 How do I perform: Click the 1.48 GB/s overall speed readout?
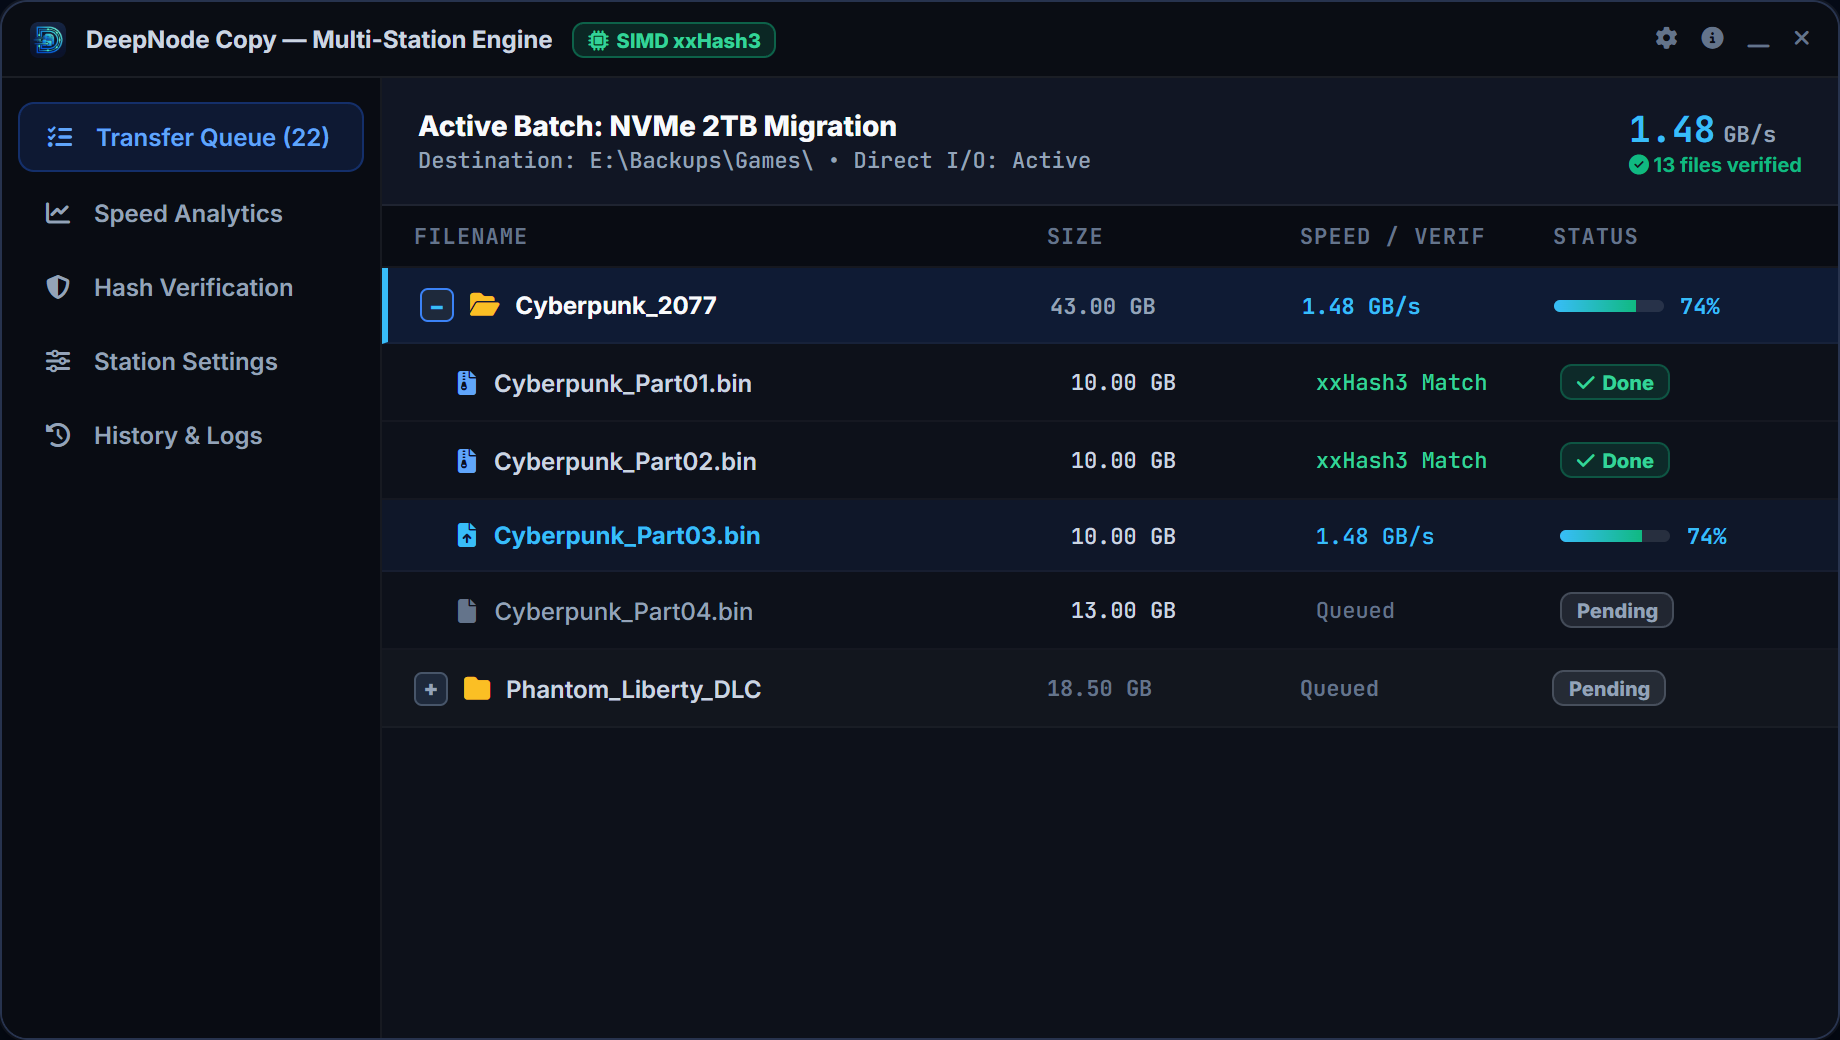pos(1702,130)
